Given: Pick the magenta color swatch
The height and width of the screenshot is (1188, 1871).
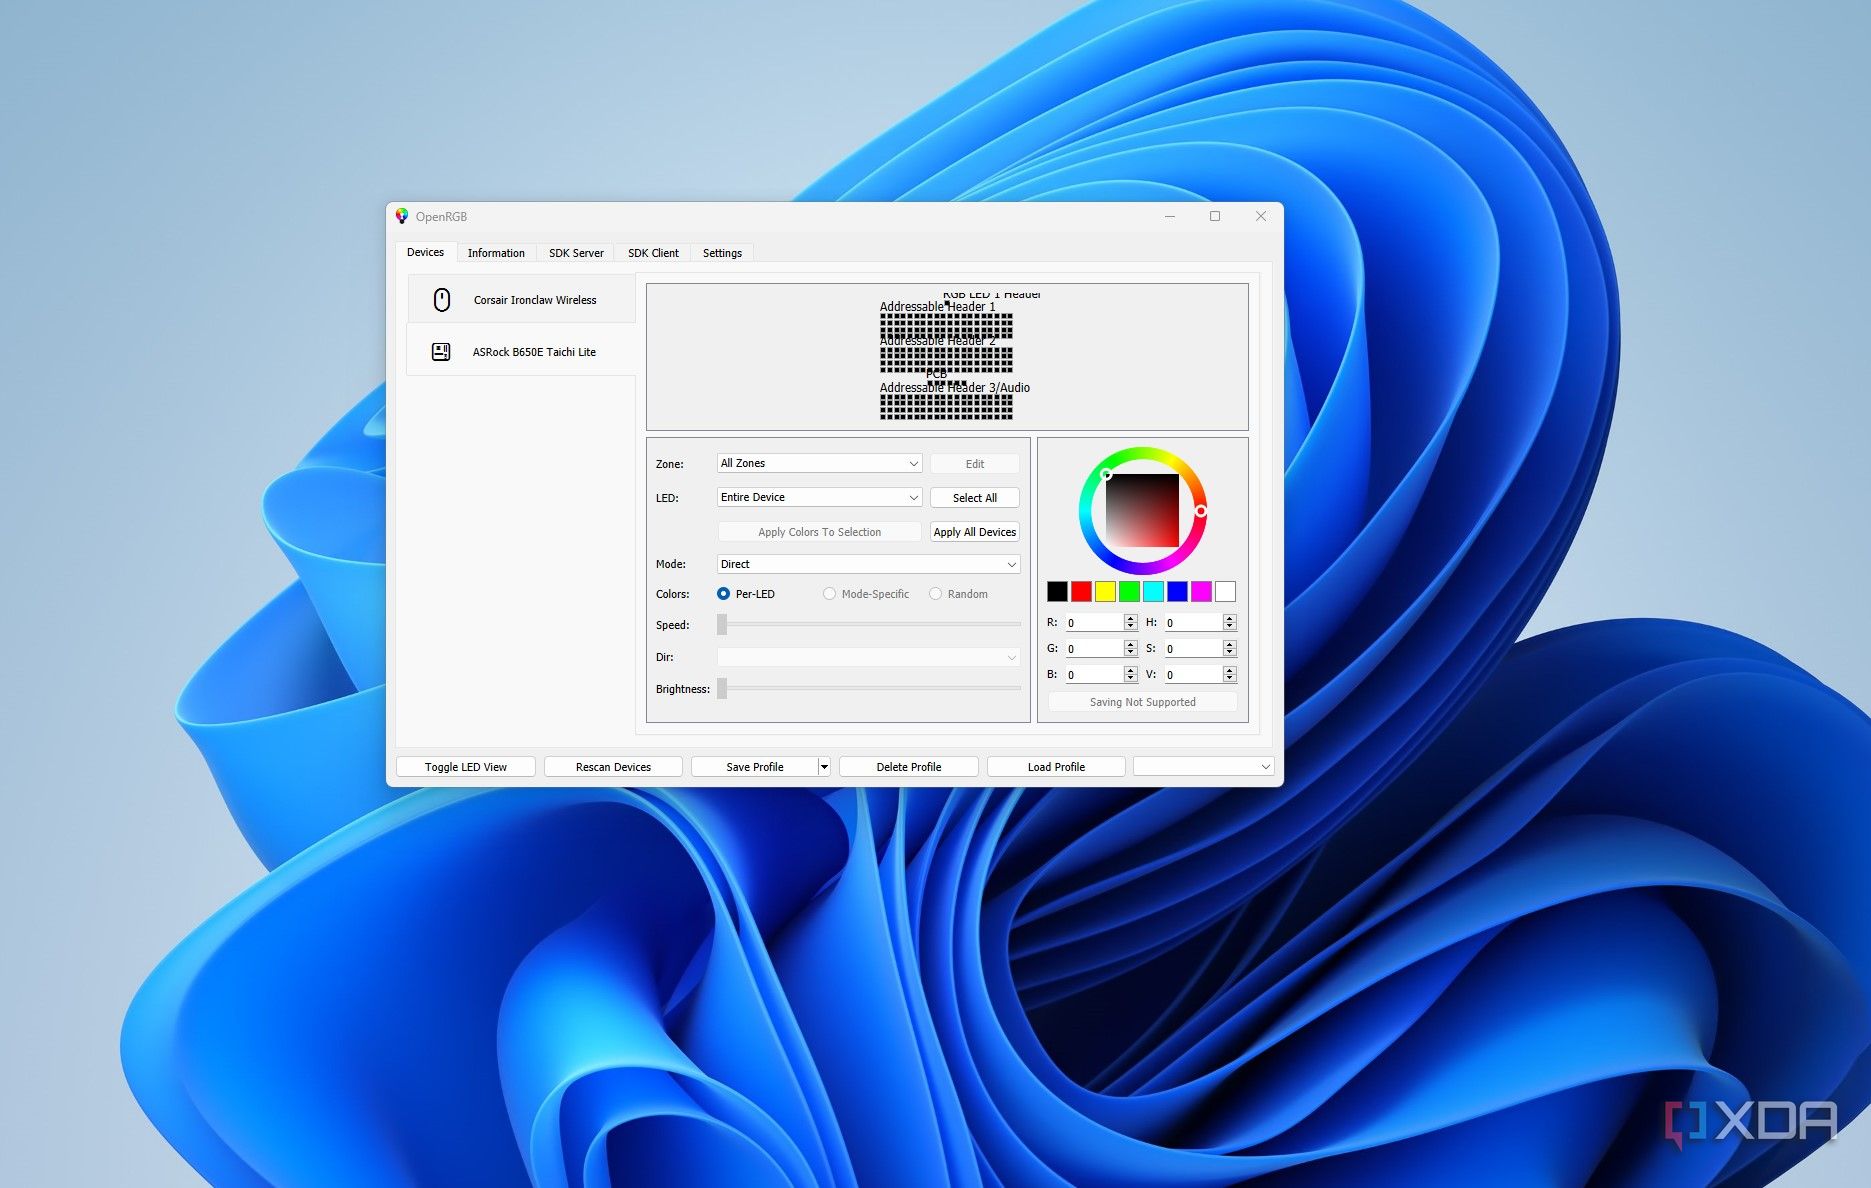Looking at the screenshot, I should (x=1201, y=591).
